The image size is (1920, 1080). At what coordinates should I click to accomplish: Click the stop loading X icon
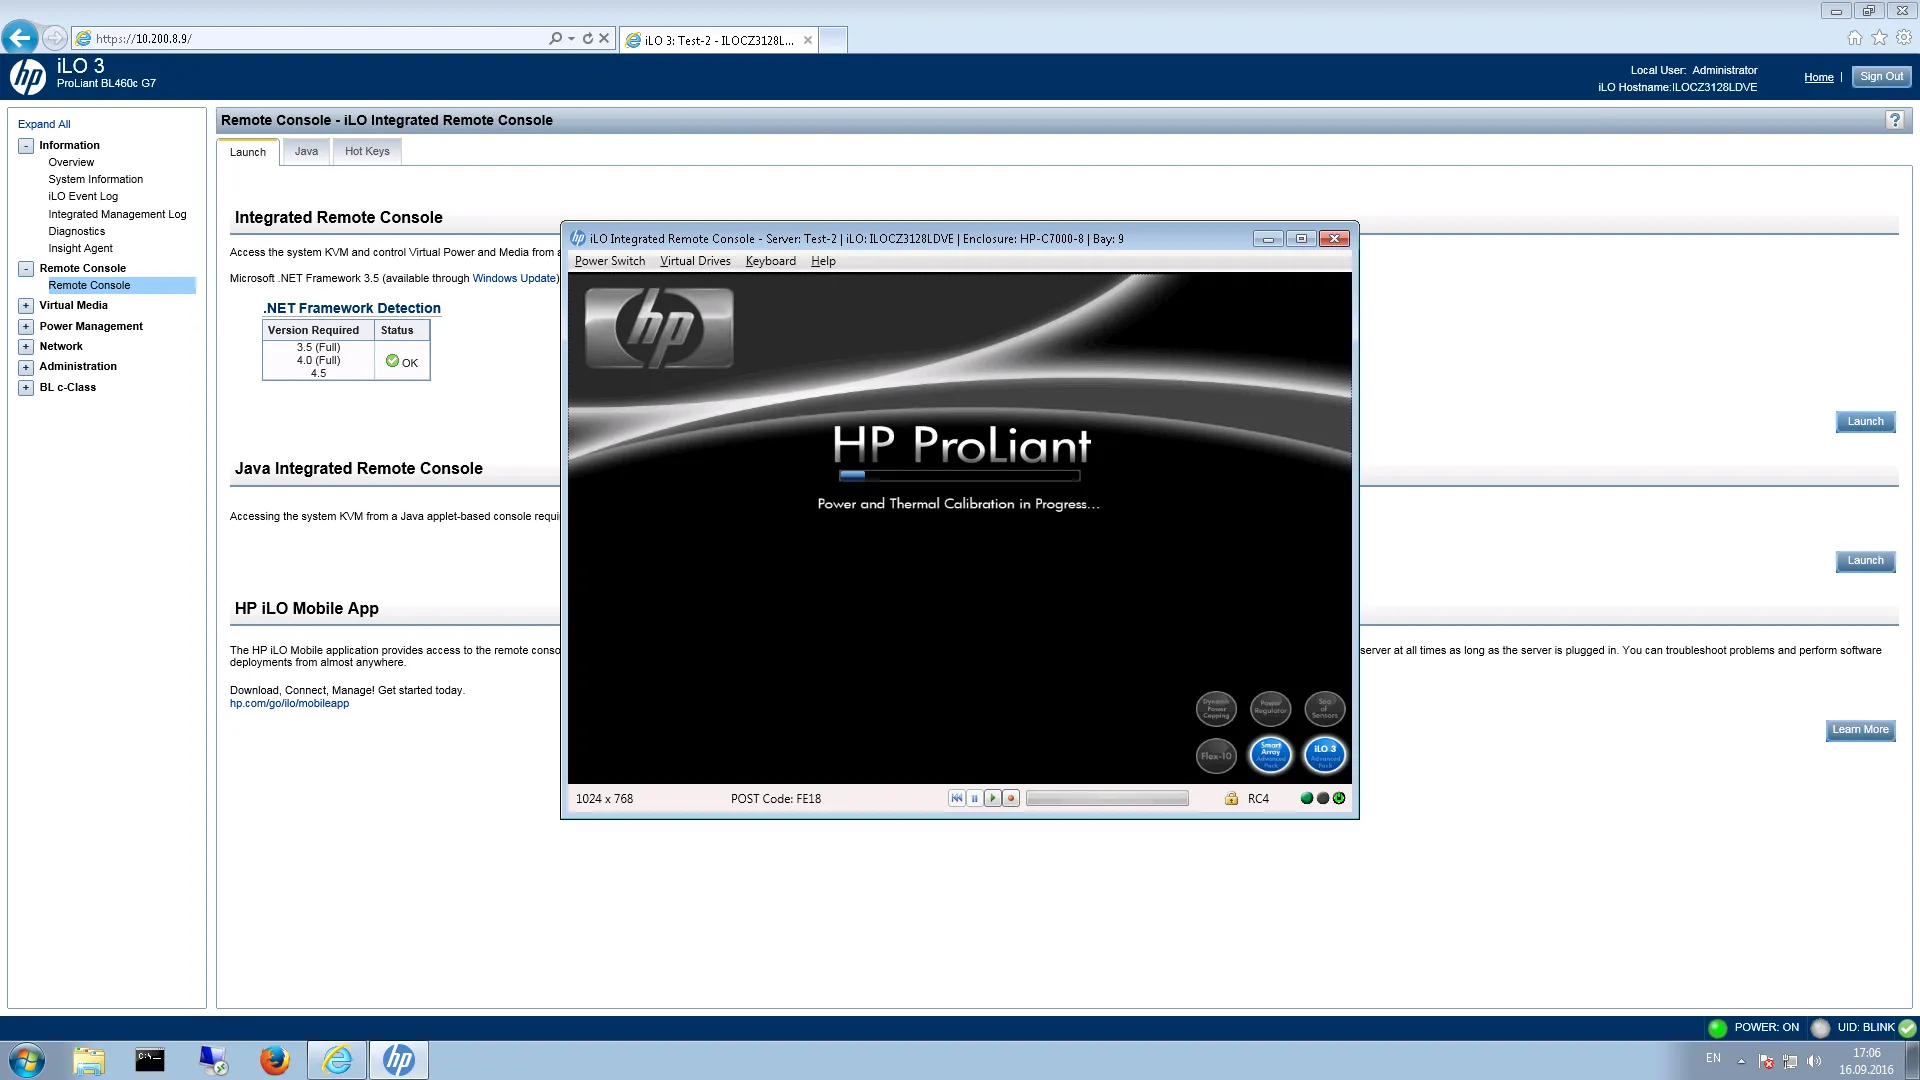pos(604,38)
